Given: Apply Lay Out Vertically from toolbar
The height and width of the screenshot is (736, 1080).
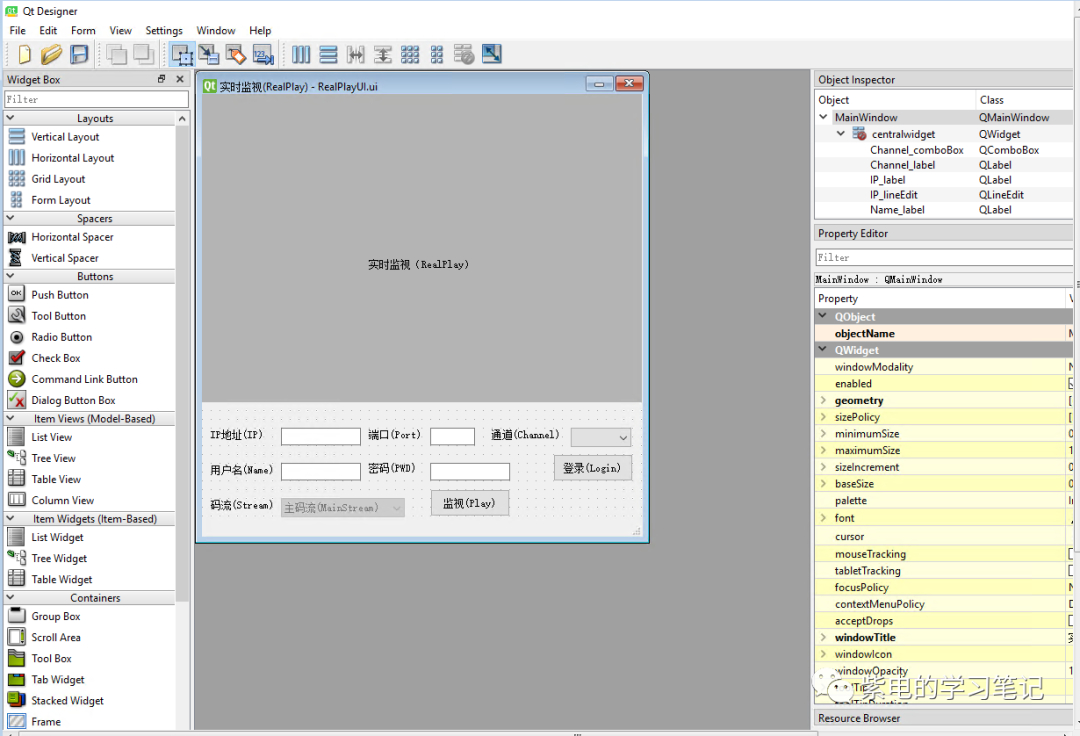Looking at the screenshot, I should (x=329, y=54).
